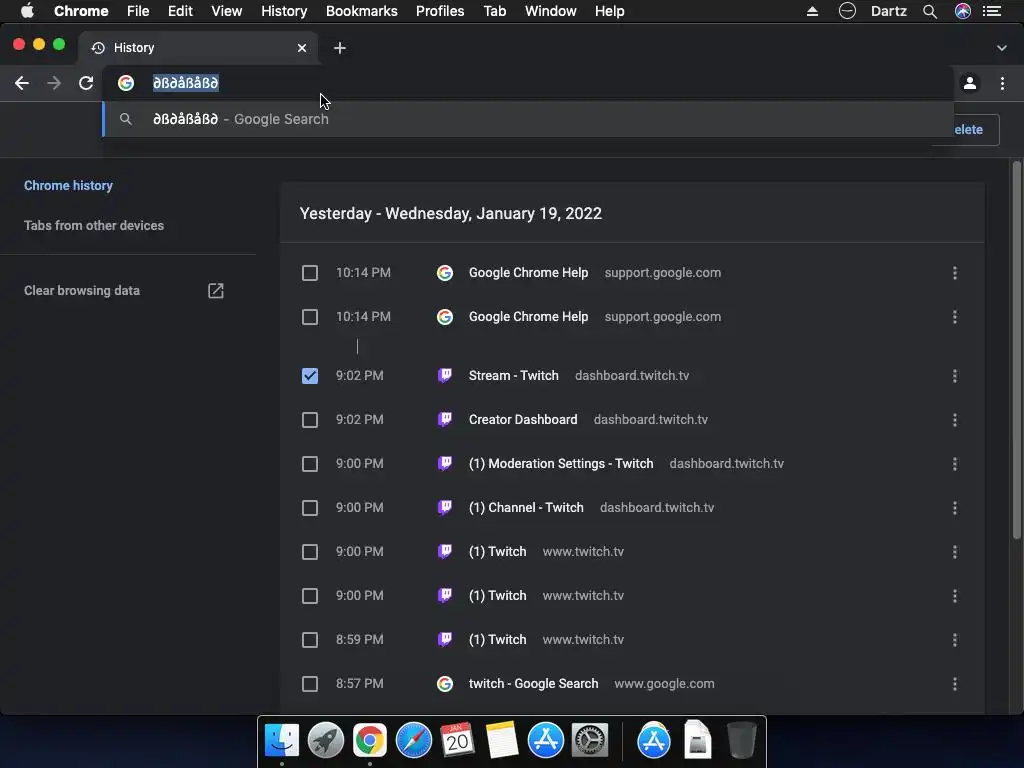Open the Apple menu
Screen dimensions: 1024x768
pyautogui.click(x=27, y=11)
